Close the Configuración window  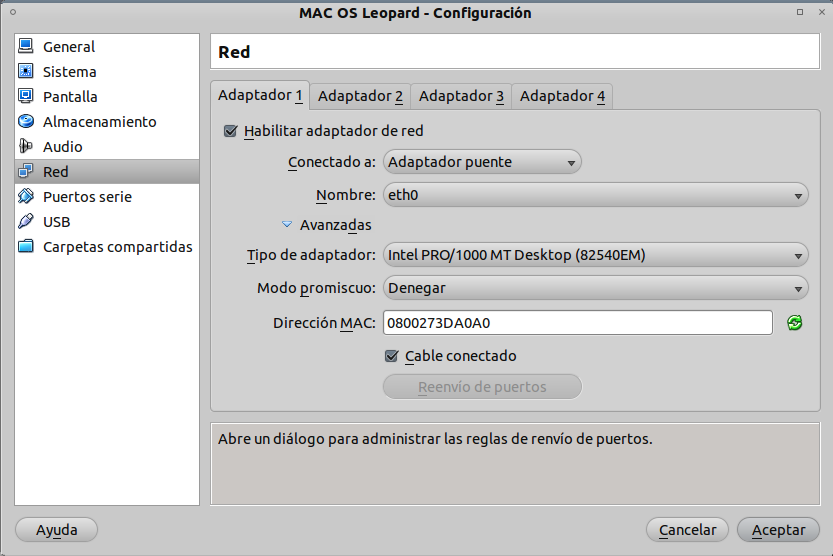pyautogui.click(x=821, y=12)
